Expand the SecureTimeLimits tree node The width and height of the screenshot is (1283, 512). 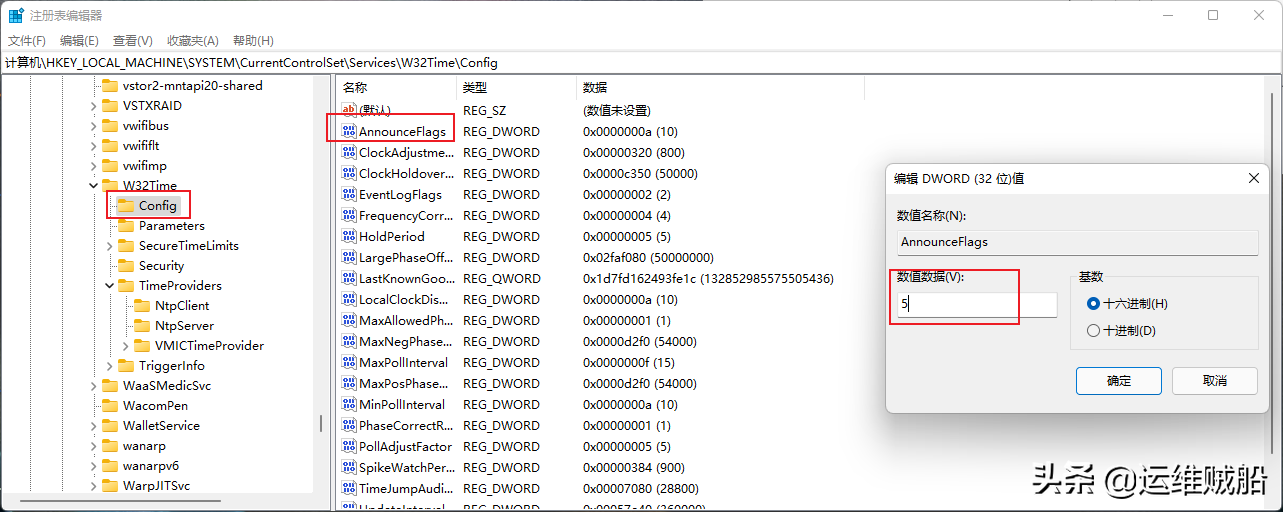(x=109, y=246)
